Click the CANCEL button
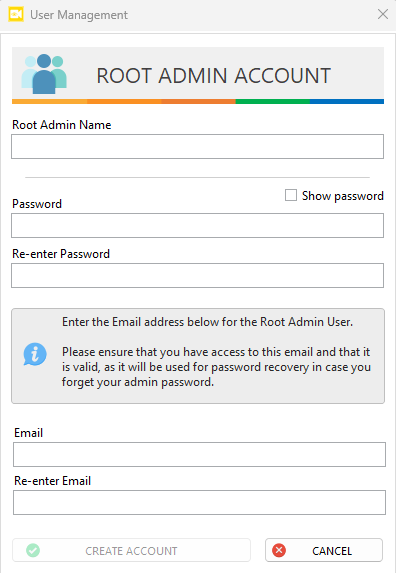Viewport: 396px width, 573px height. (x=324, y=550)
